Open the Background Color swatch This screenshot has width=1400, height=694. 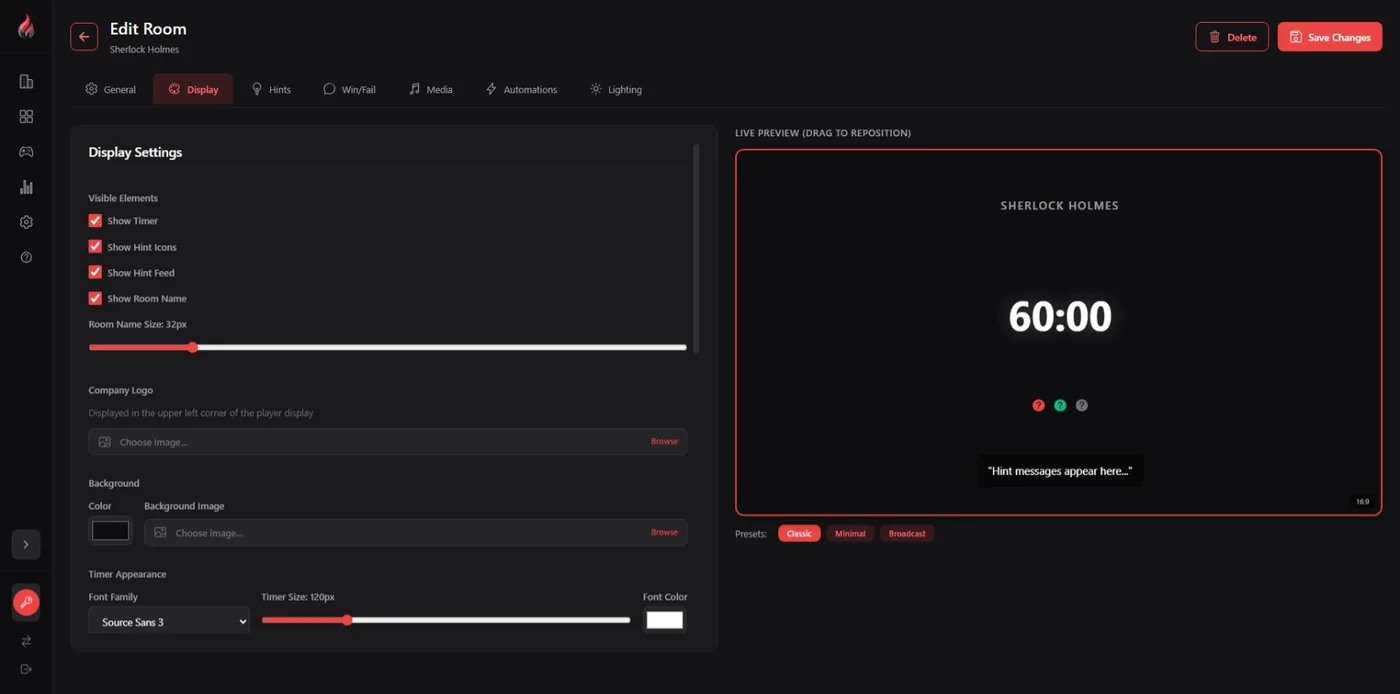click(x=110, y=532)
